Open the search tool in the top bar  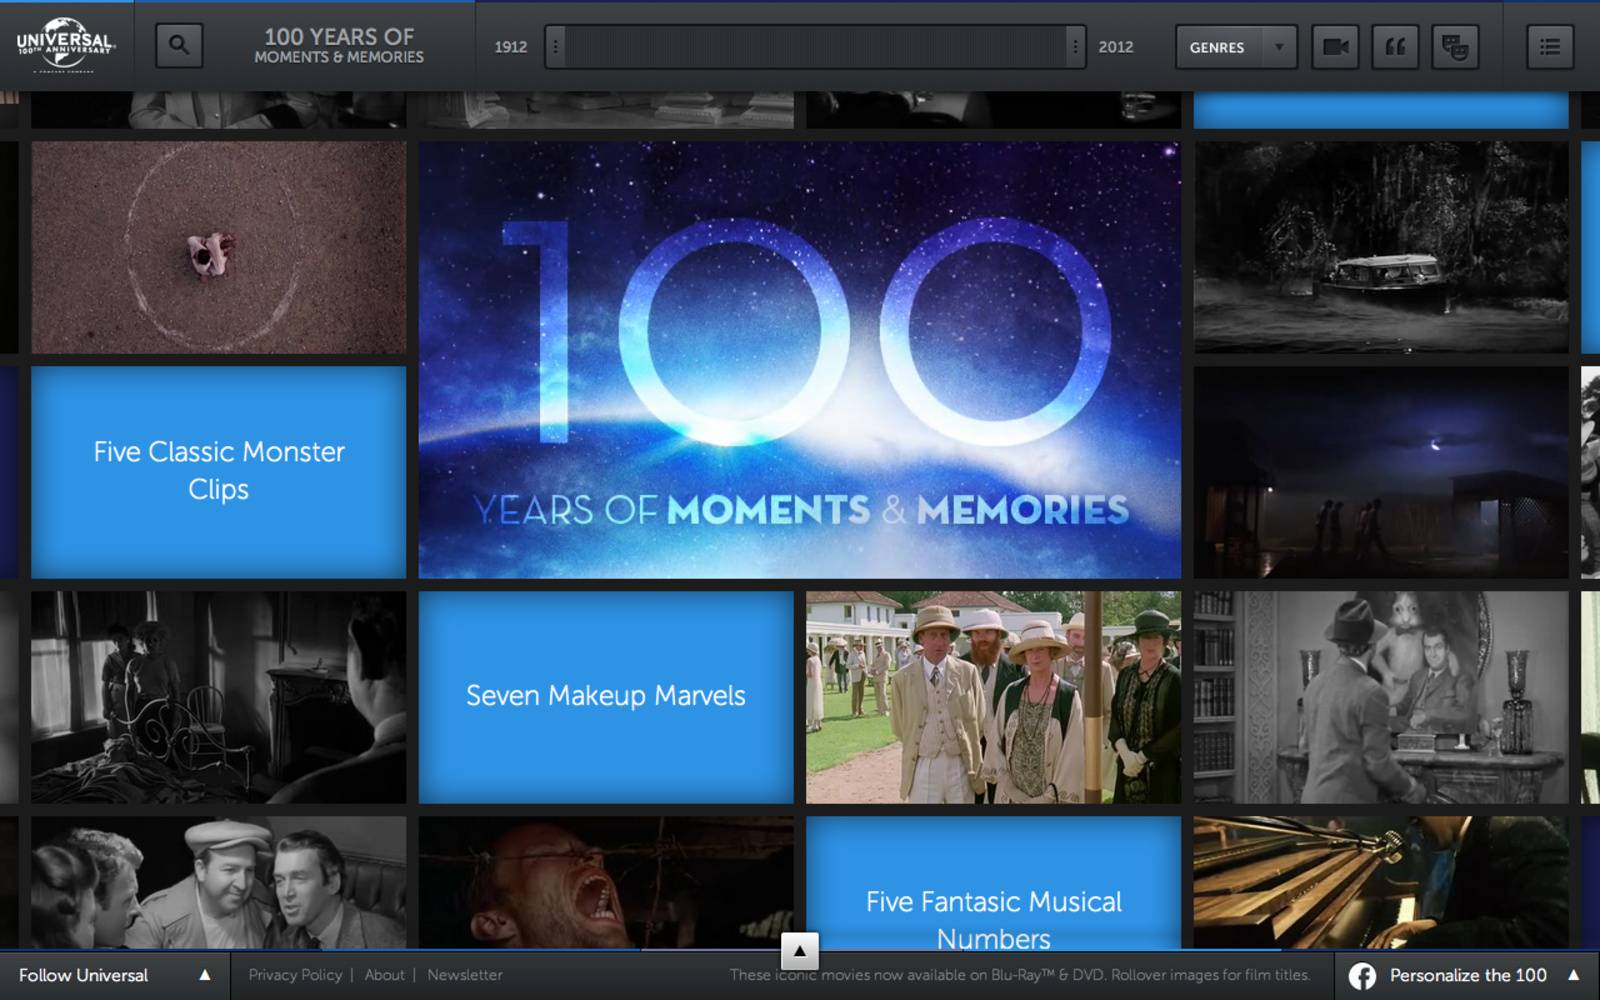[x=178, y=46]
